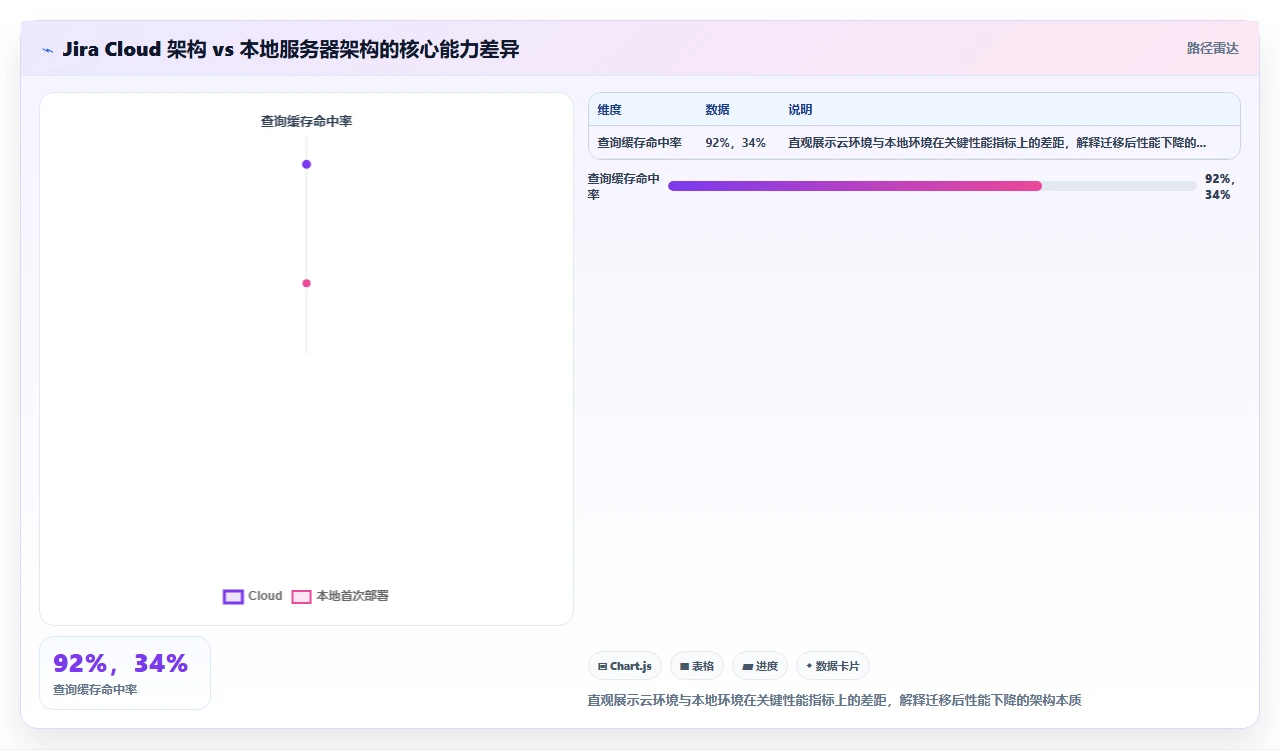1280x750 pixels.
Task: Click the 数据卡片 sparkle icon
Action: click(809, 666)
